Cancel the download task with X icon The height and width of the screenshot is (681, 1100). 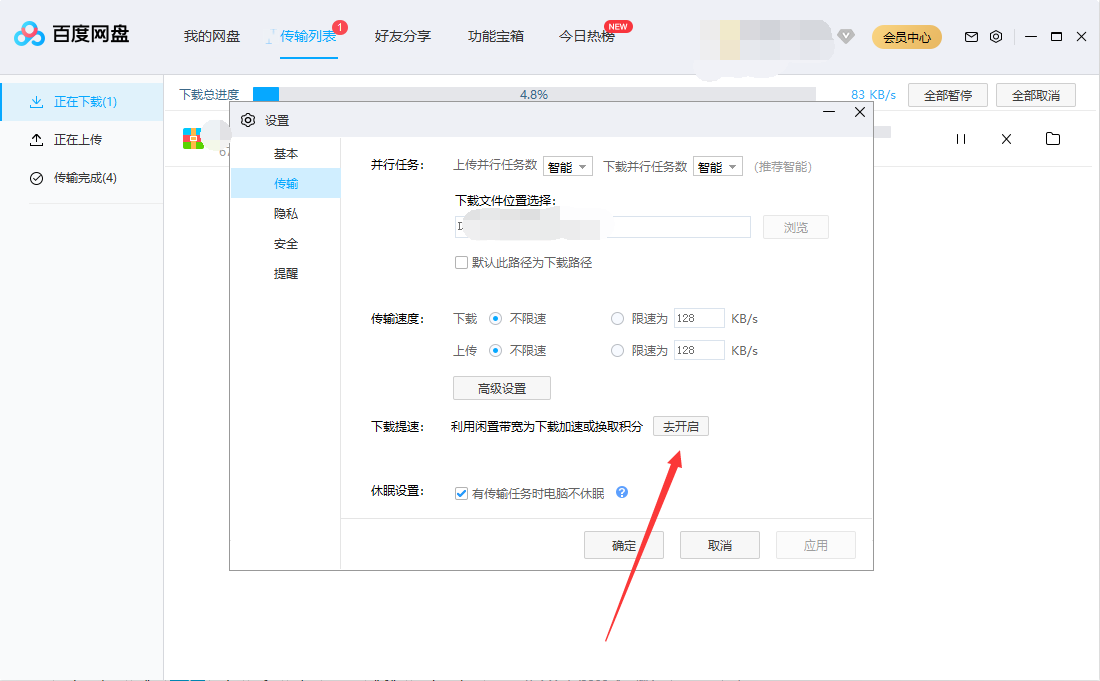1007,139
